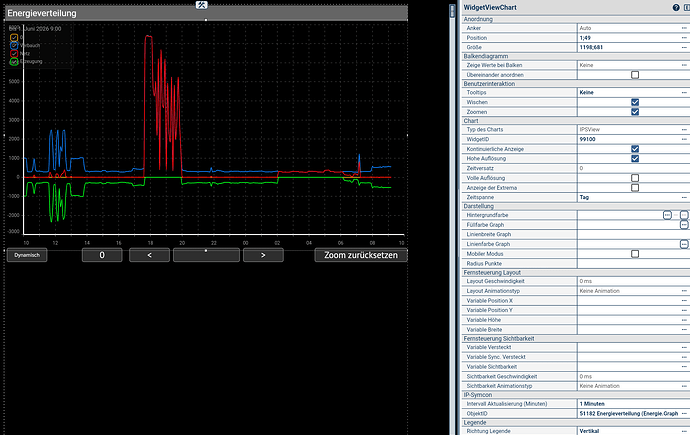Open the Variable Versteckt selector
The width and height of the screenshot is (690, 435).
coord(684,347)
